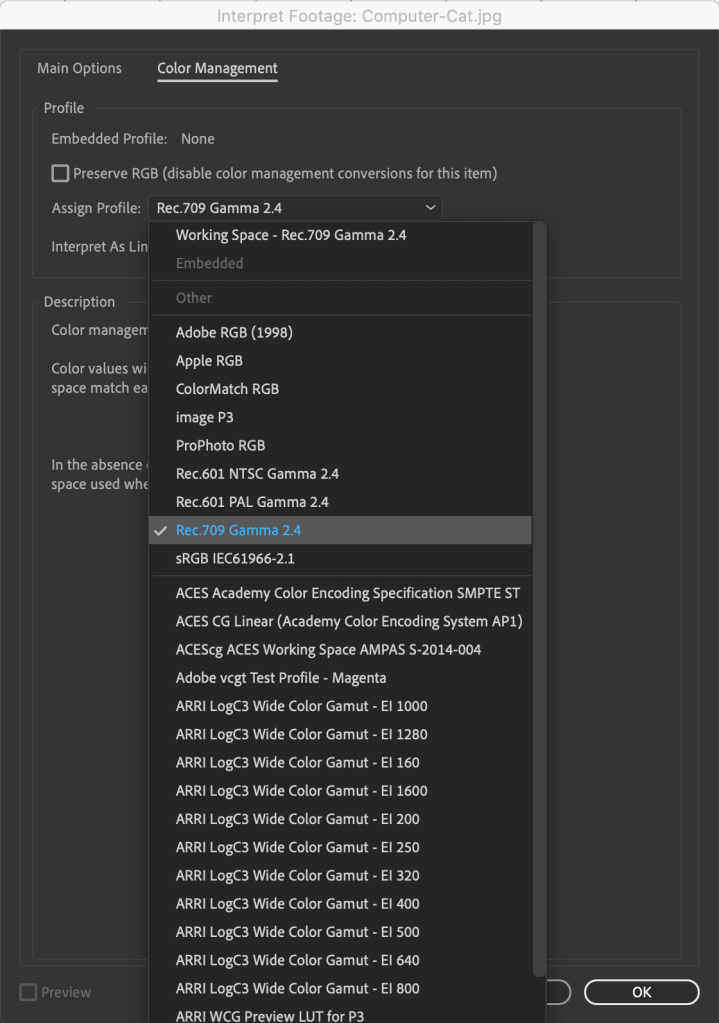Select ACES CG Linear profile
The height and width of the screenshot is (1023, 719).
coord(349,621)
